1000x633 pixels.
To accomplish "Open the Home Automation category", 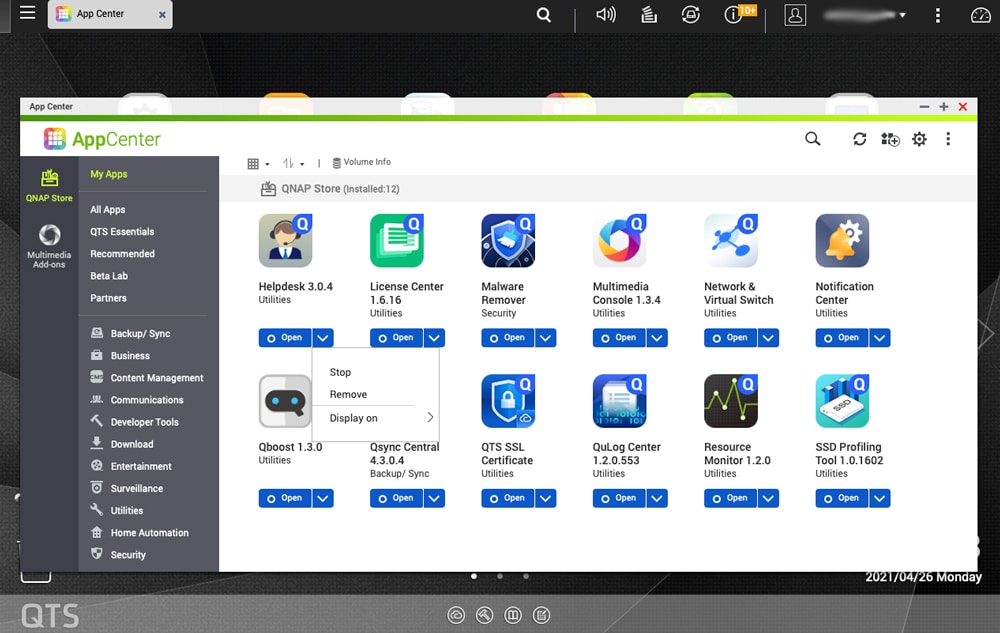I will click(140, 533).
